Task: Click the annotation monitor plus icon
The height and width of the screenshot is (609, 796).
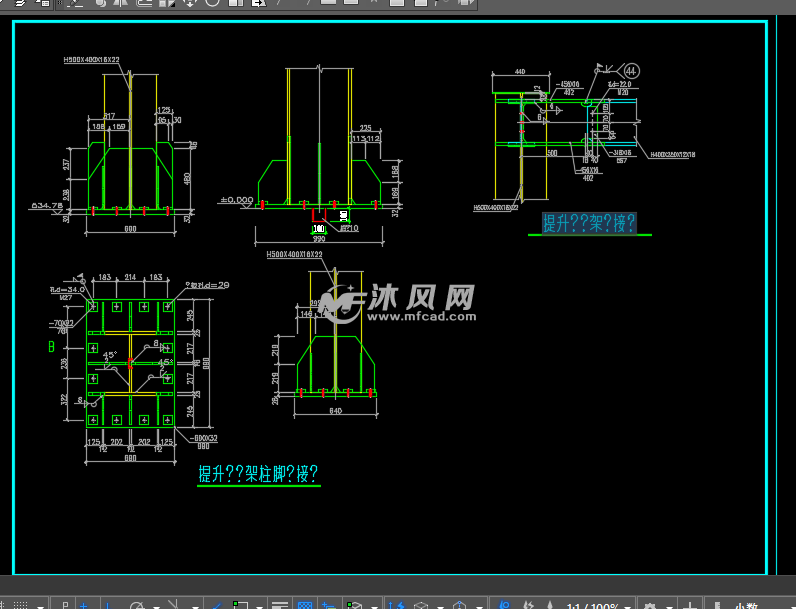Action: pyautogui.click(x=691, y=606)
